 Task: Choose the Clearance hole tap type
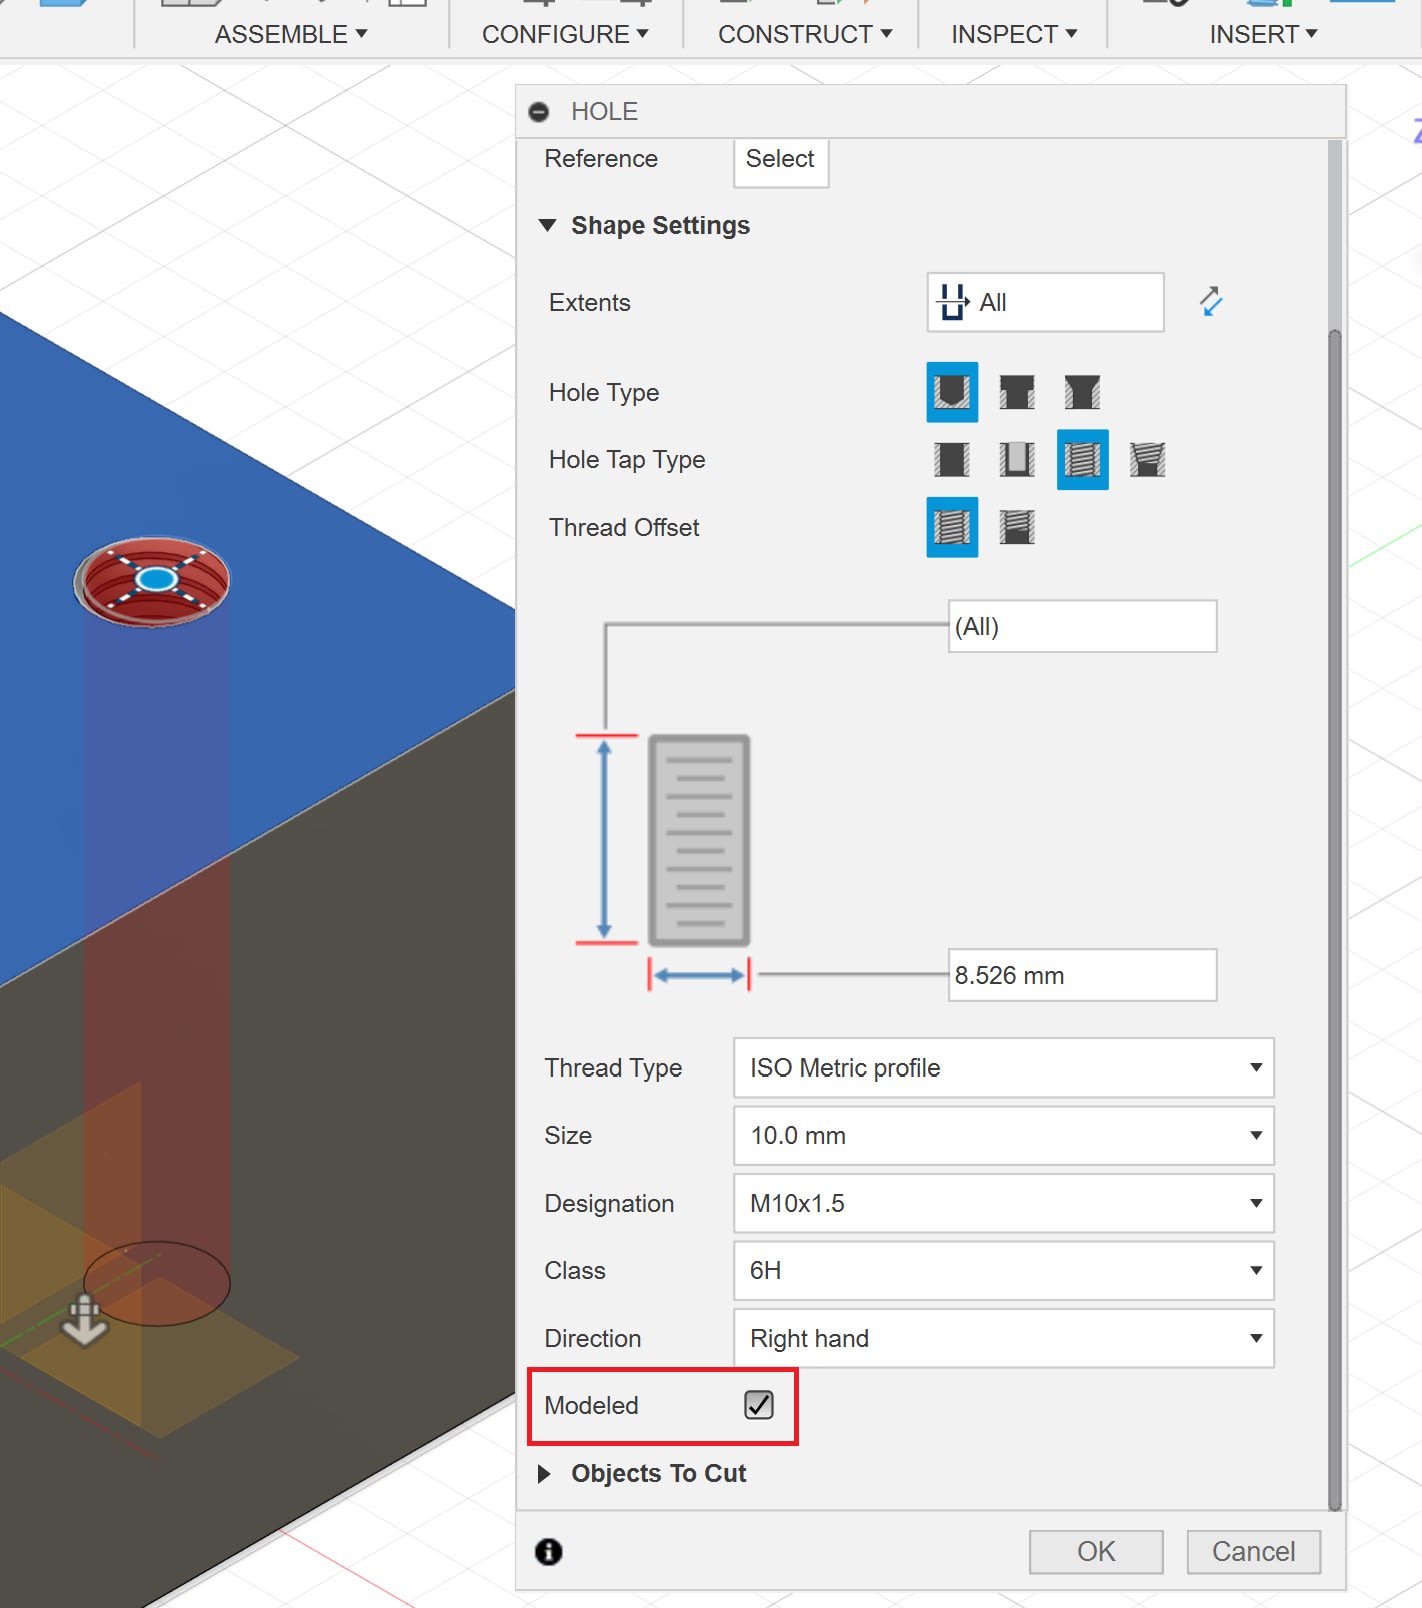pyautogui.click(x=1017, y=460)
